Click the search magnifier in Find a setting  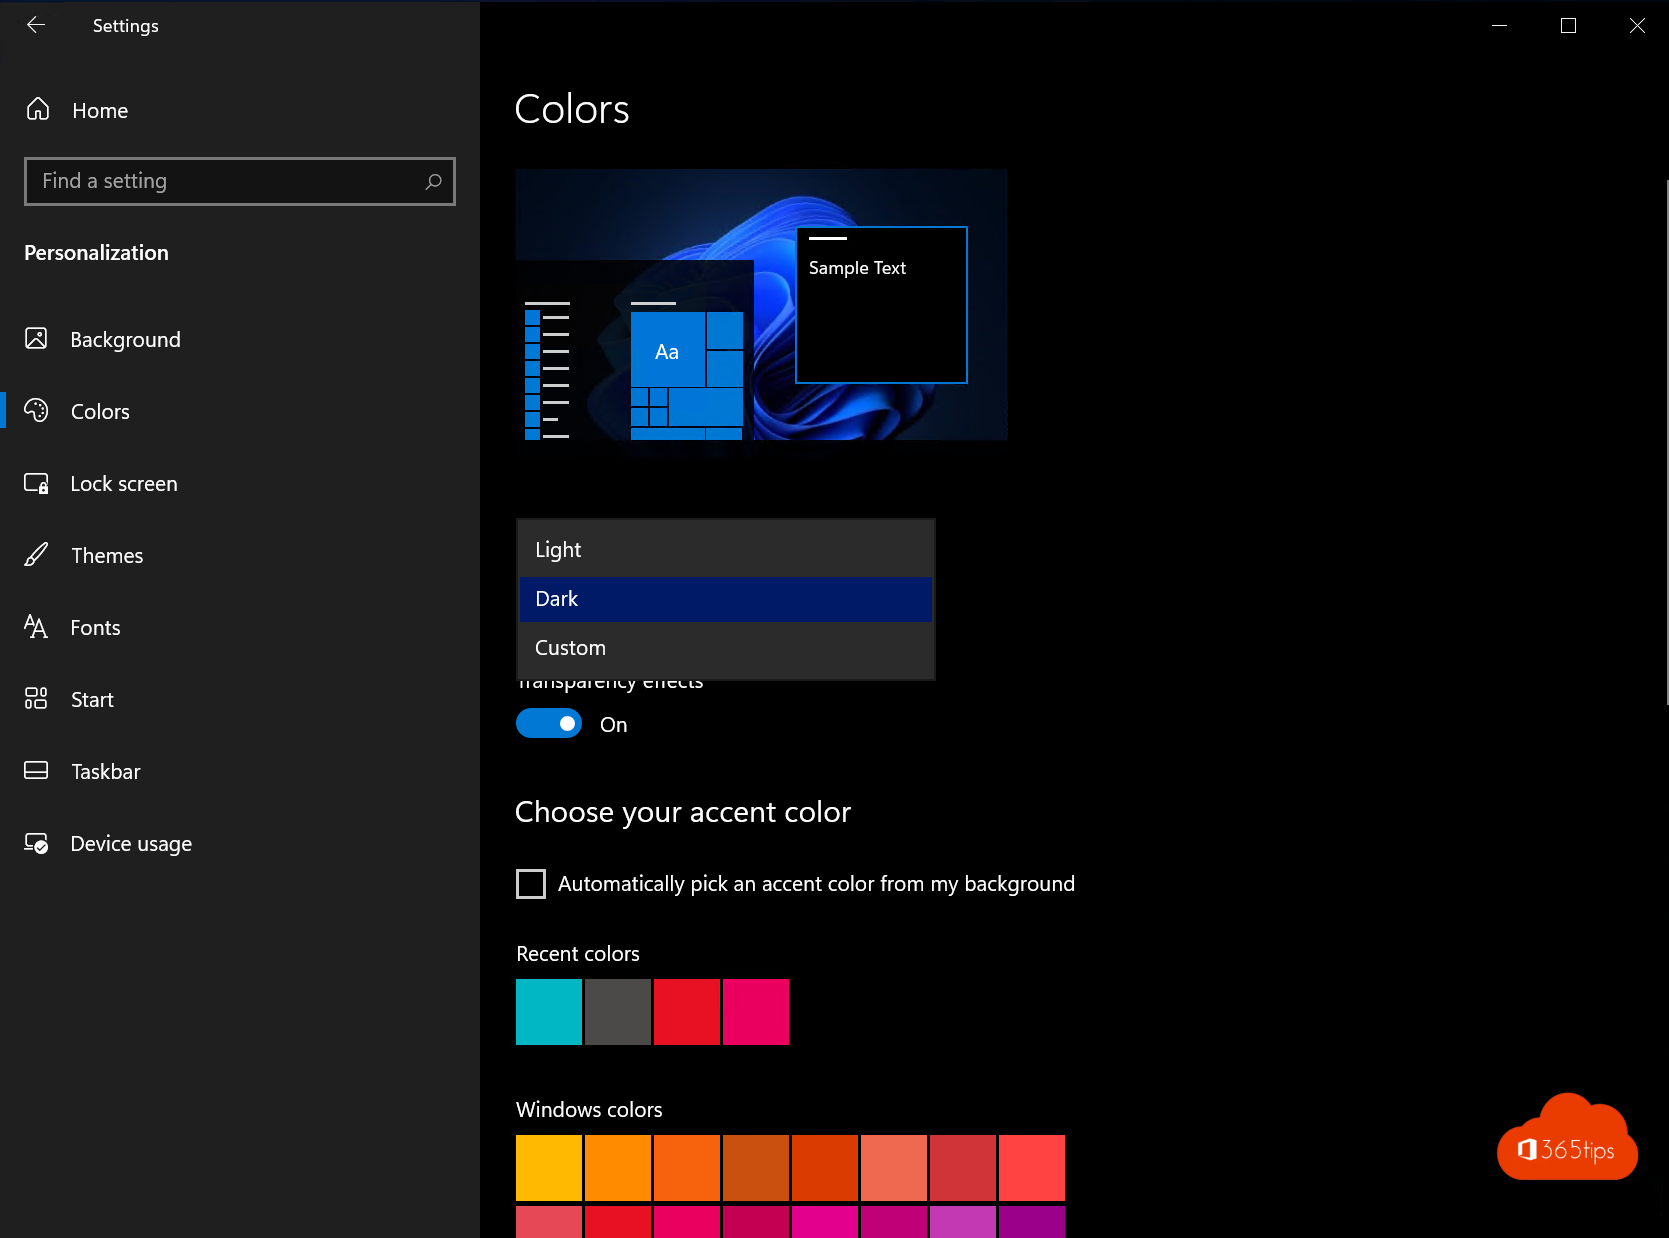point(433,181)
